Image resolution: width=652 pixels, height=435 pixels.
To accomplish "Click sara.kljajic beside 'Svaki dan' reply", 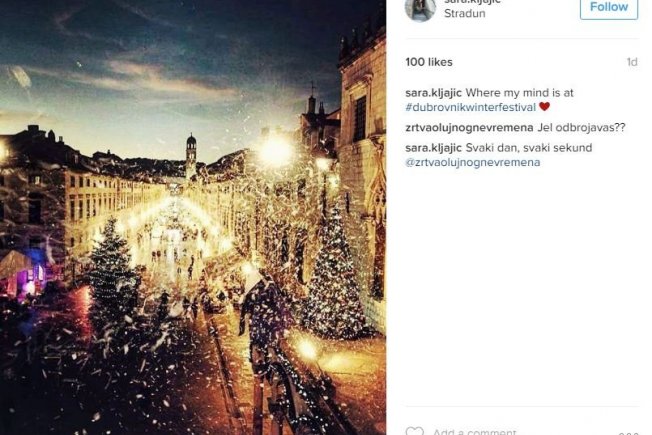I will 433,148.
